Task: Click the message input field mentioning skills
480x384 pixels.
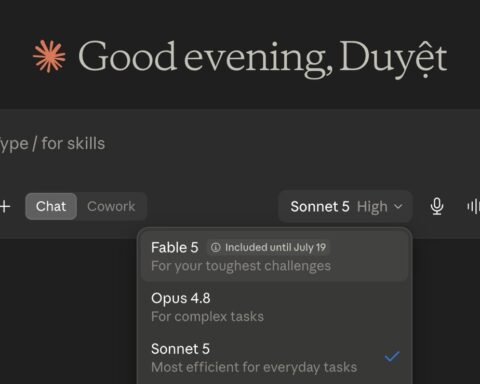Action: 240,144
